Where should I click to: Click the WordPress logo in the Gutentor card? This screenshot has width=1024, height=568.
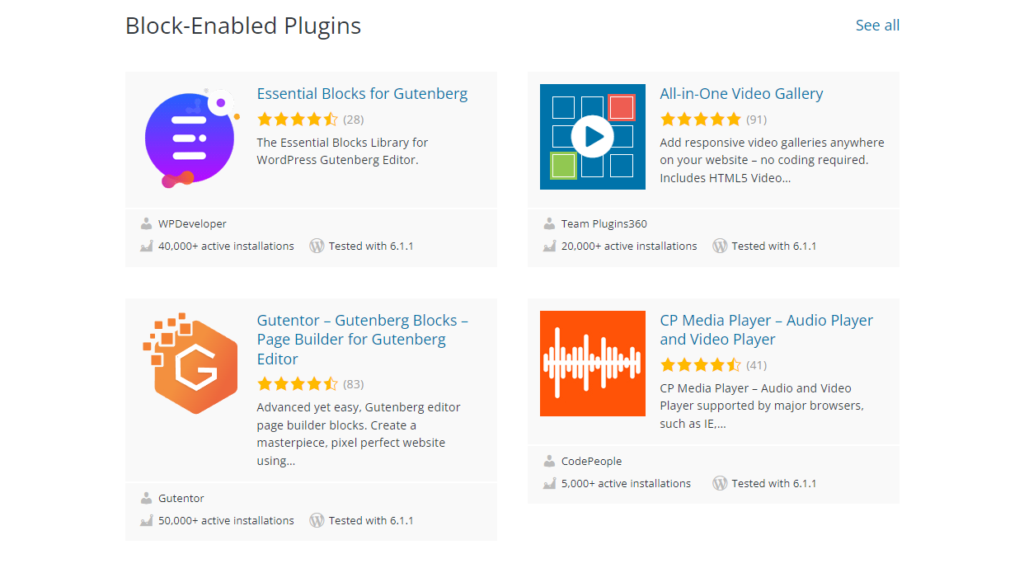pos(317,521)
